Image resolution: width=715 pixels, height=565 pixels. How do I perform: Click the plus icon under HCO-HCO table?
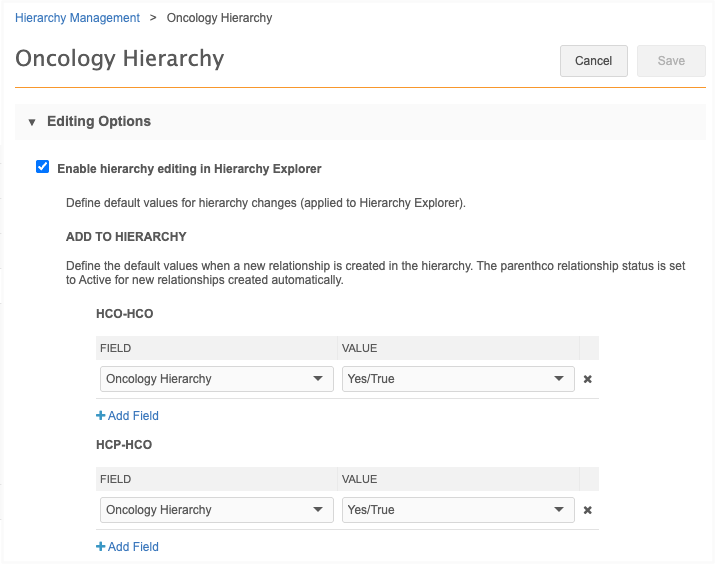101,416
